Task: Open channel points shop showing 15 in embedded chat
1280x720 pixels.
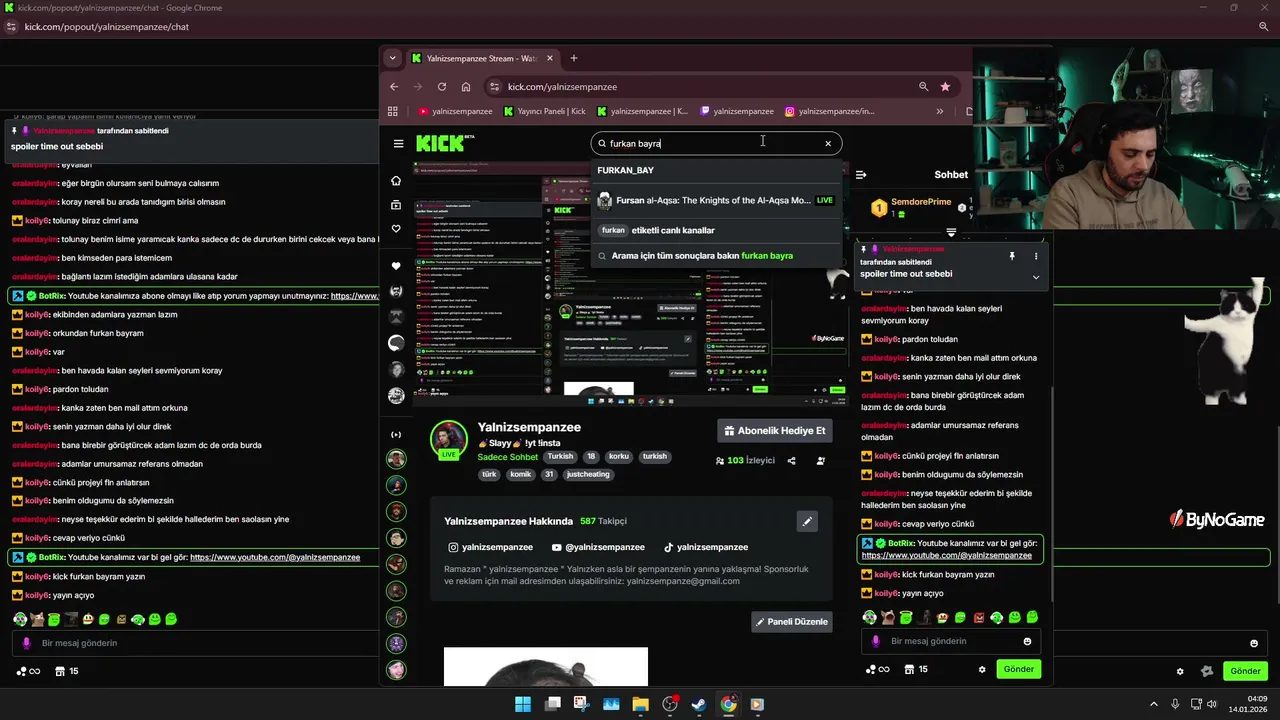Action: tap(916, 669)
